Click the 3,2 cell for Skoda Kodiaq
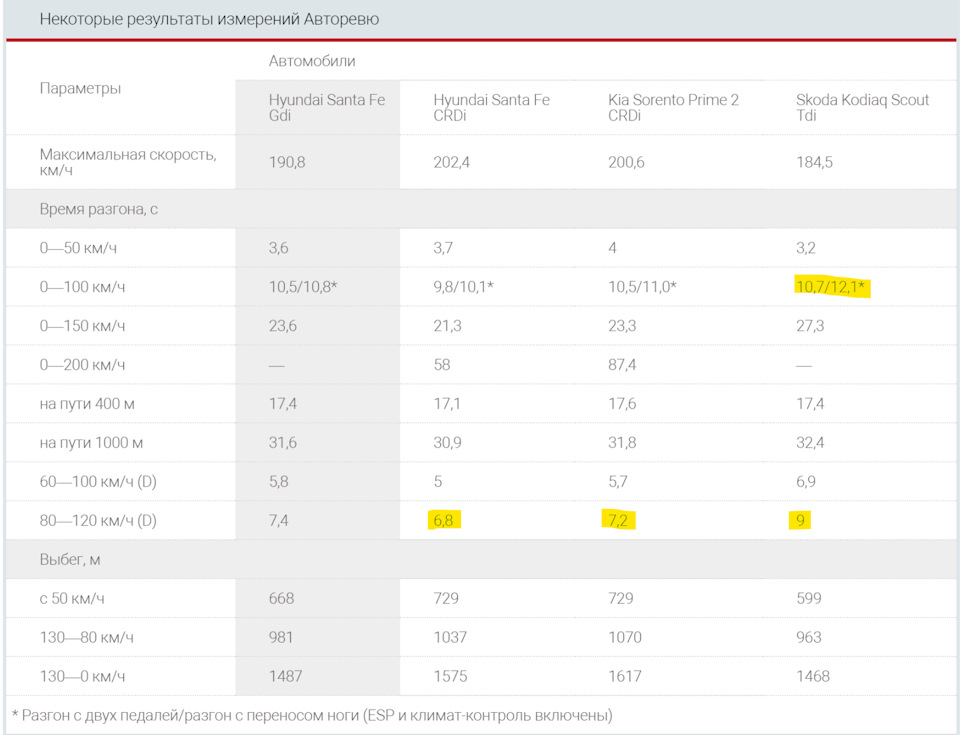The image size is (960, 735). coord(806,248)
